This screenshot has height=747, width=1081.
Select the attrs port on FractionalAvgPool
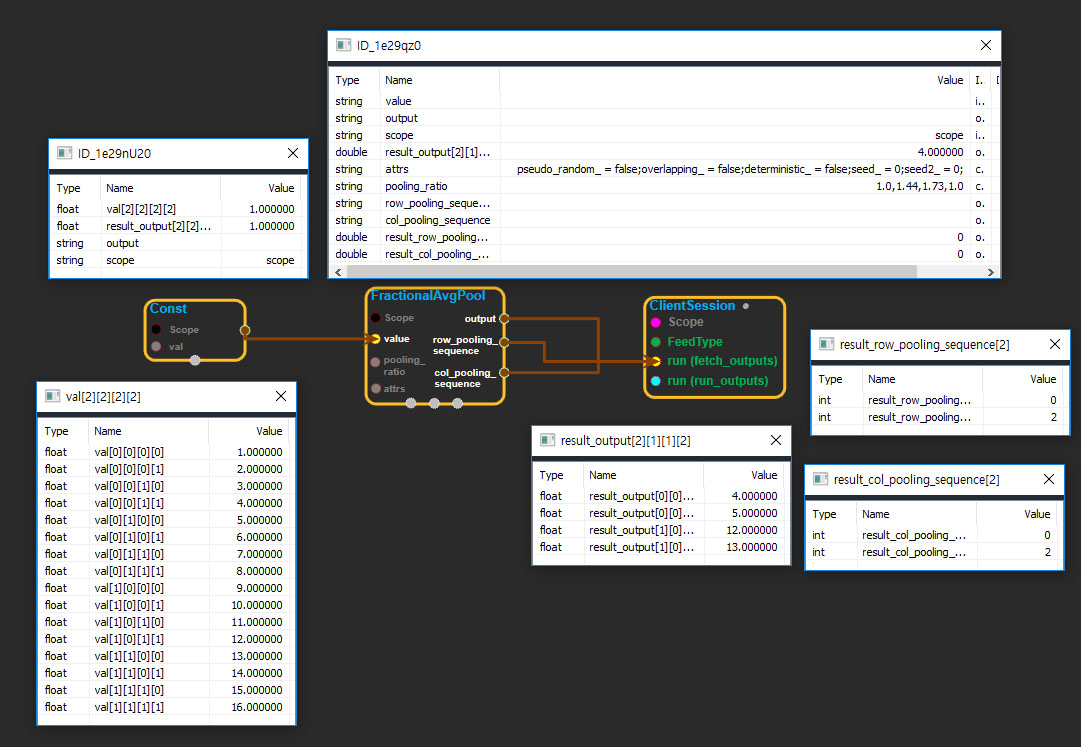376,388
